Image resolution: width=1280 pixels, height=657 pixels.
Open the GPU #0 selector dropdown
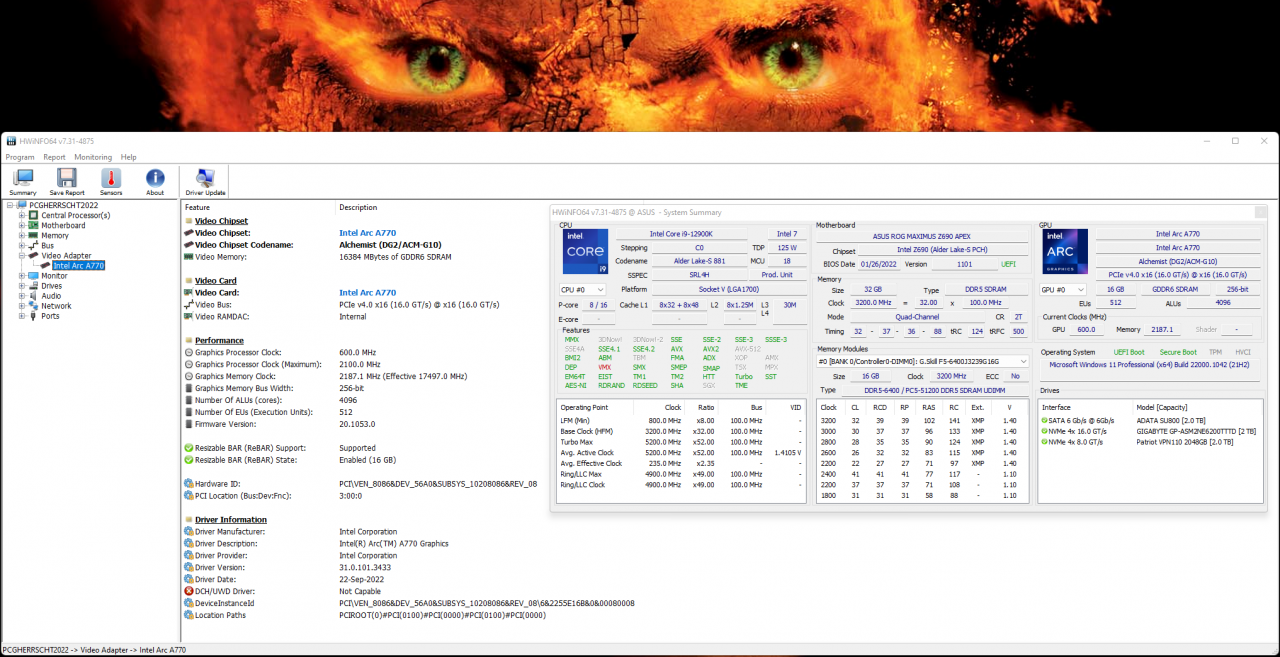1063,290
